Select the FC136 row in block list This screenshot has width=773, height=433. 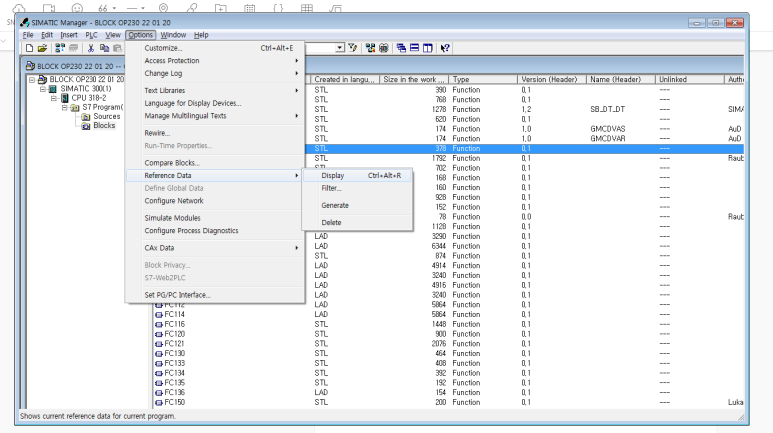point(449,393)
